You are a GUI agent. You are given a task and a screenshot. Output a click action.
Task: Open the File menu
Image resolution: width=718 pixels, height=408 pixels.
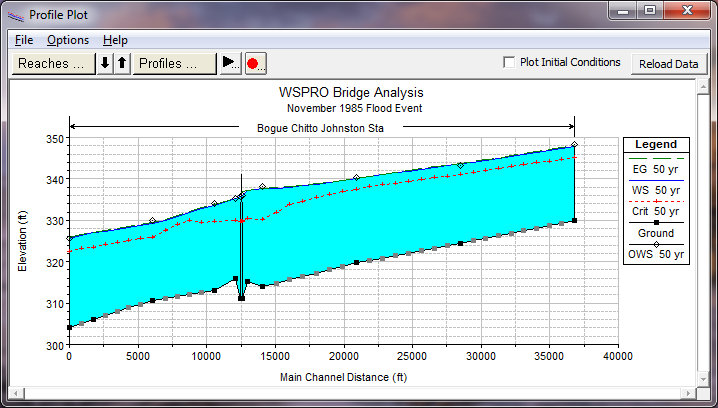click(24, 40)
